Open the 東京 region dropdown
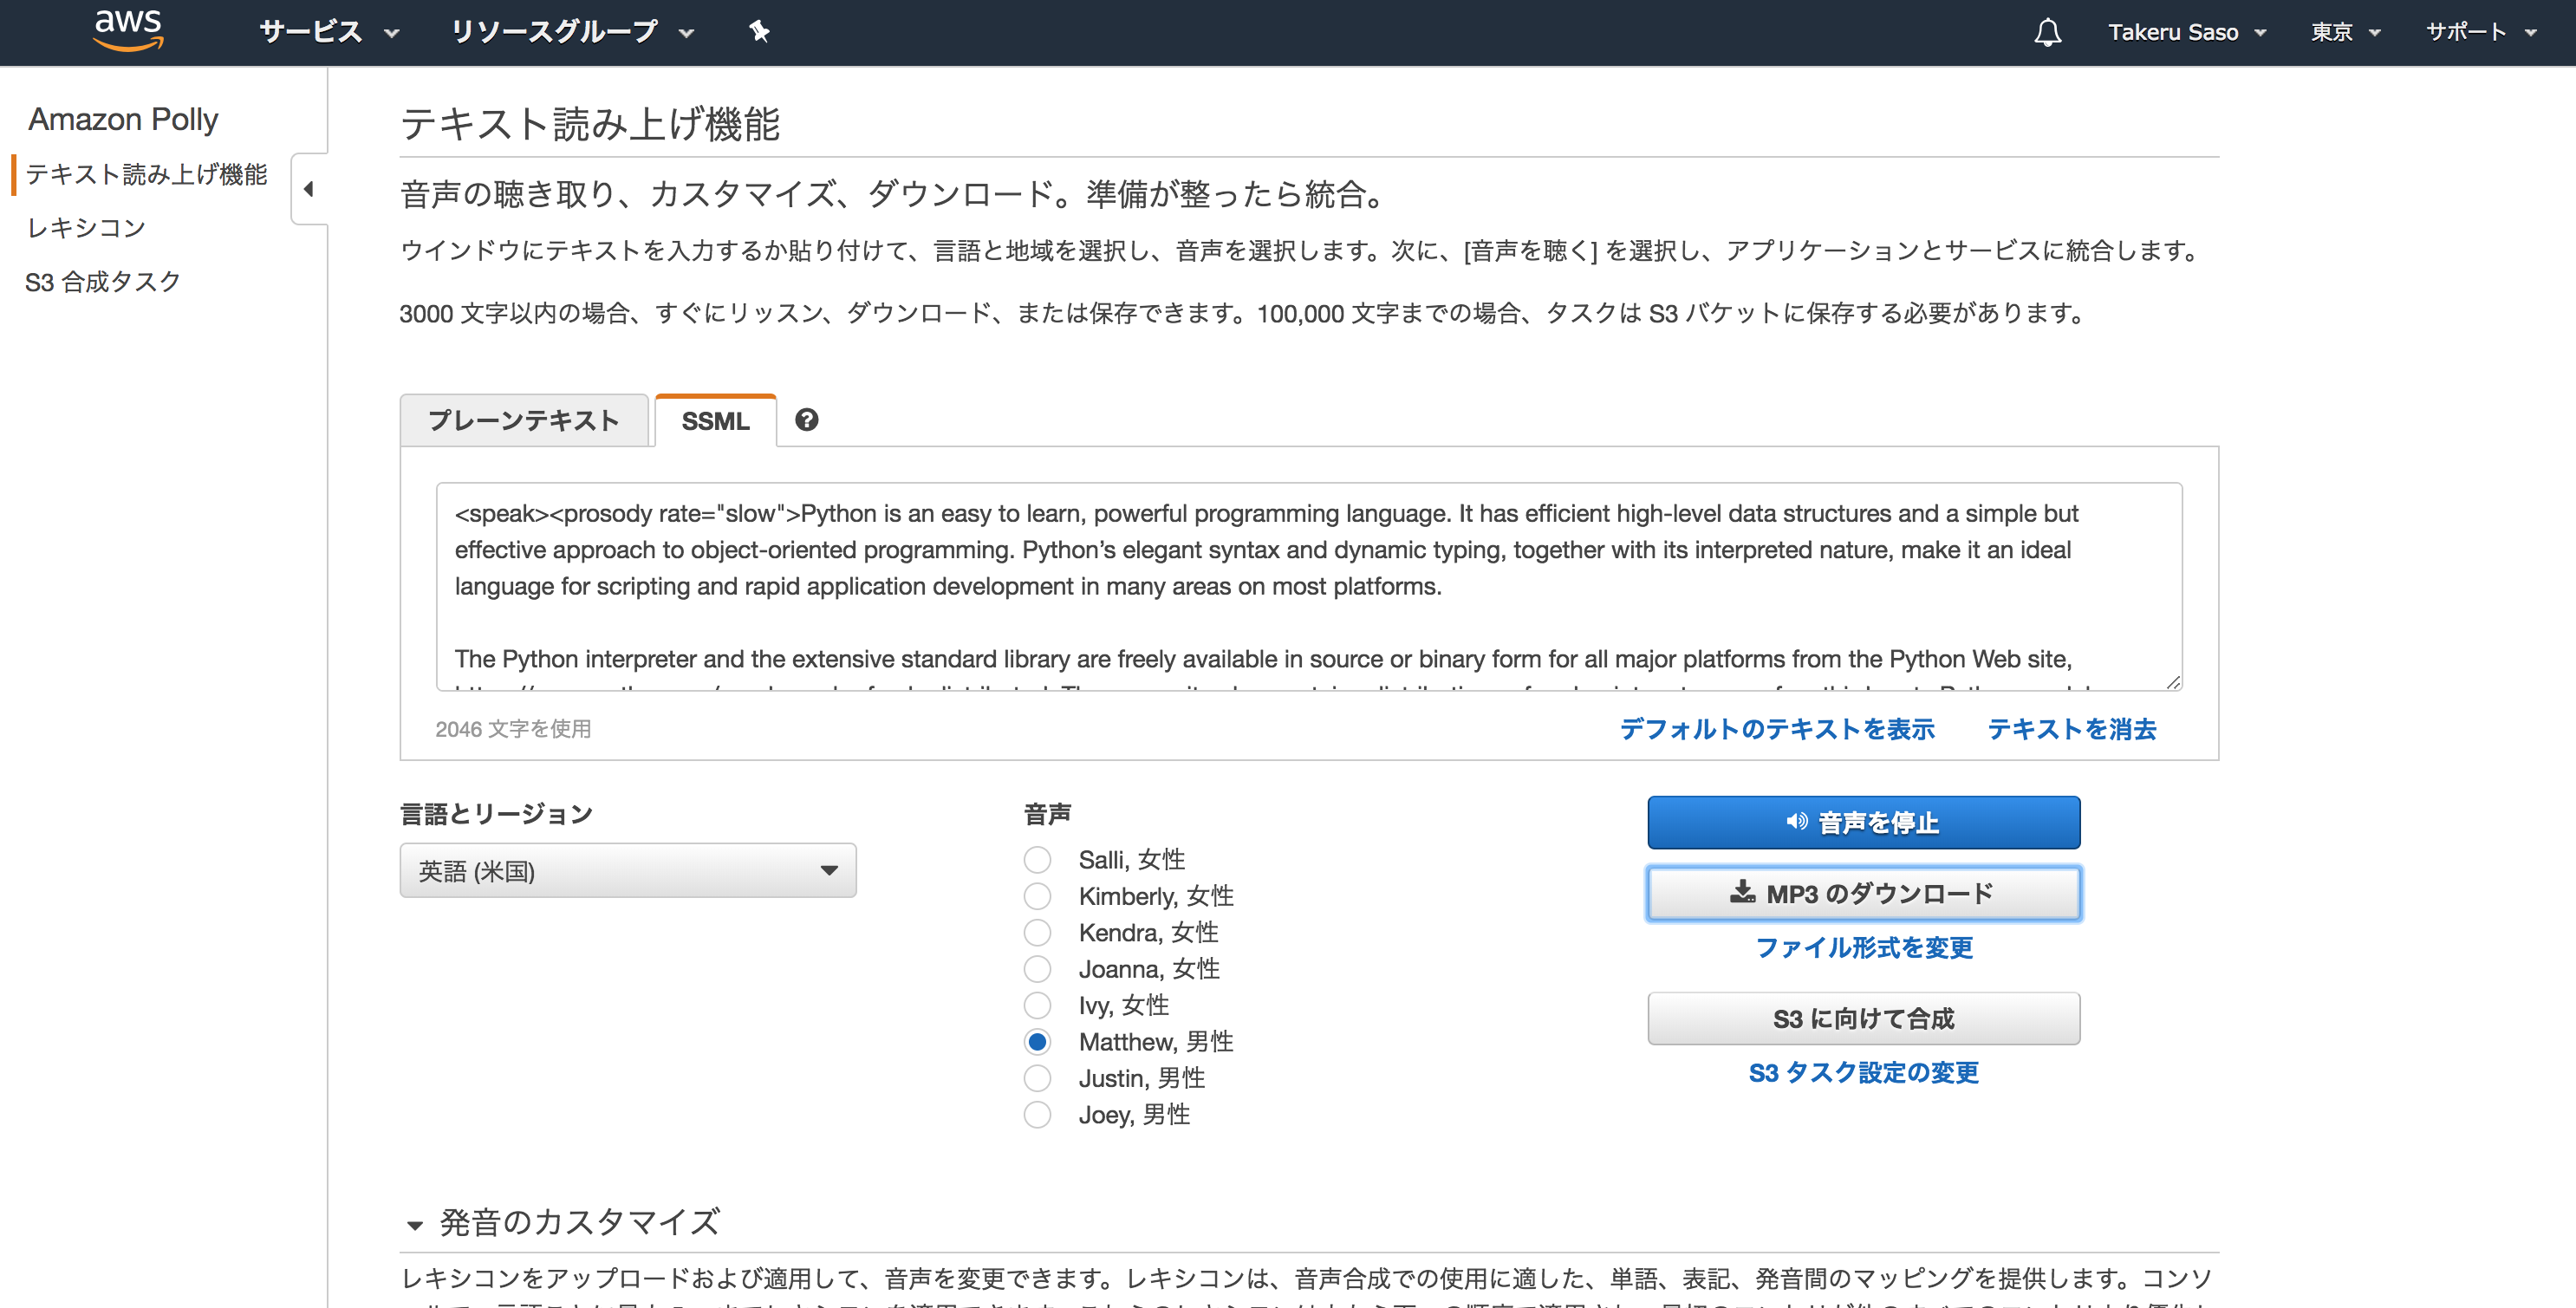 tap(2345, 32)
